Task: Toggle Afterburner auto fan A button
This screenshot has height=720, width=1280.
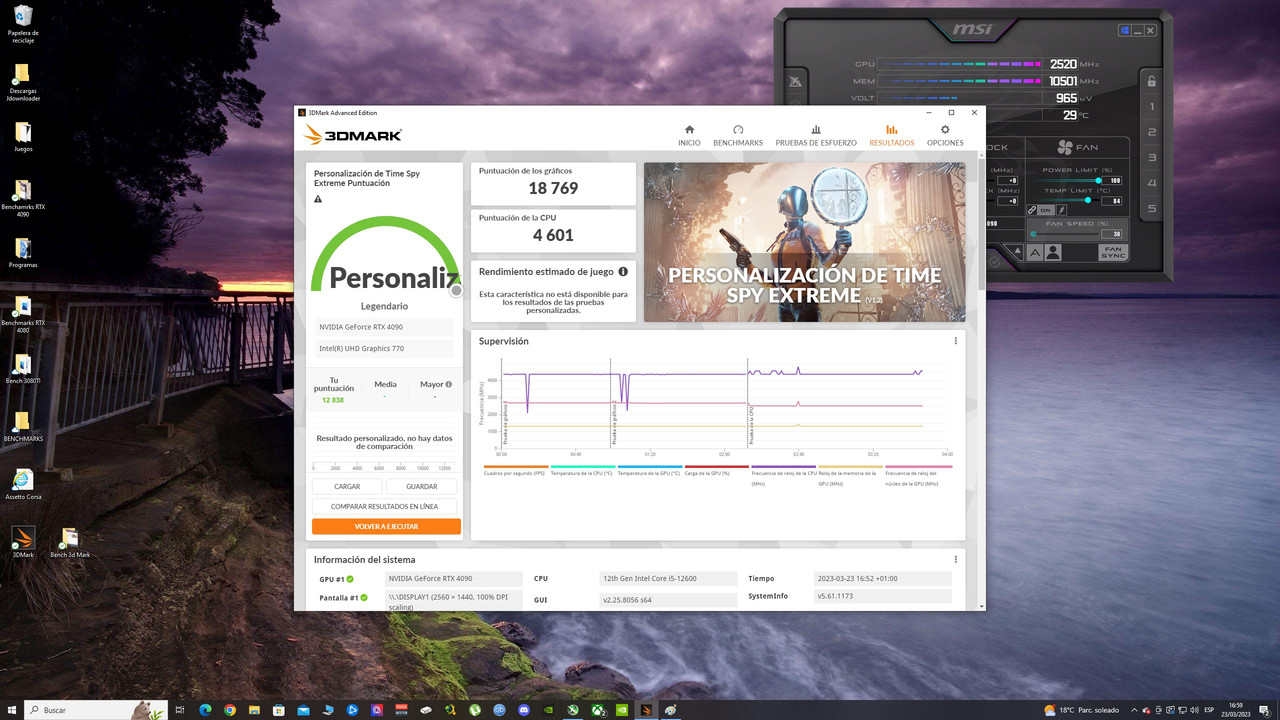Action: (x=1035, y=253)
